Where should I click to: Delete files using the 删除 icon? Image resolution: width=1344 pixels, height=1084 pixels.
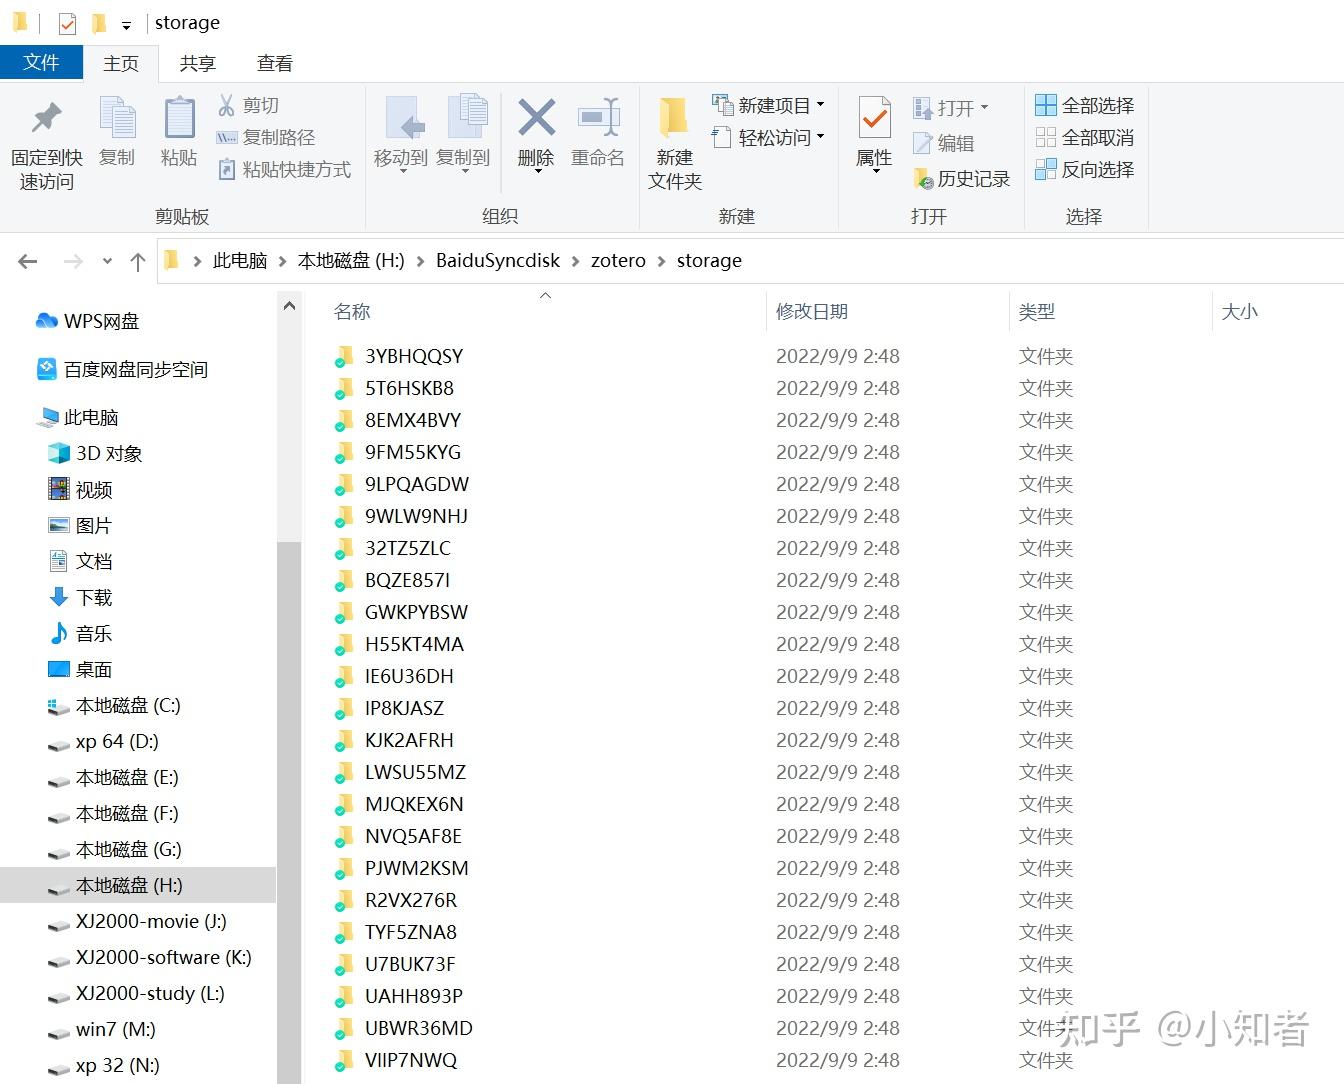tap(535, 133)
